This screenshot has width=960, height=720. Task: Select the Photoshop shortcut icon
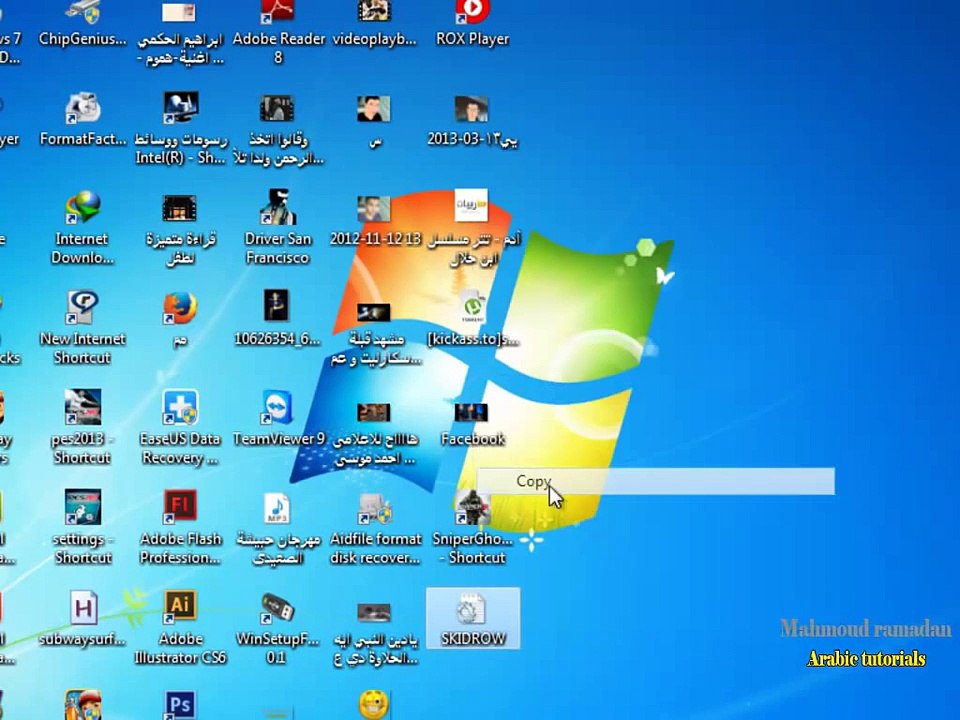tap(180, 704)
